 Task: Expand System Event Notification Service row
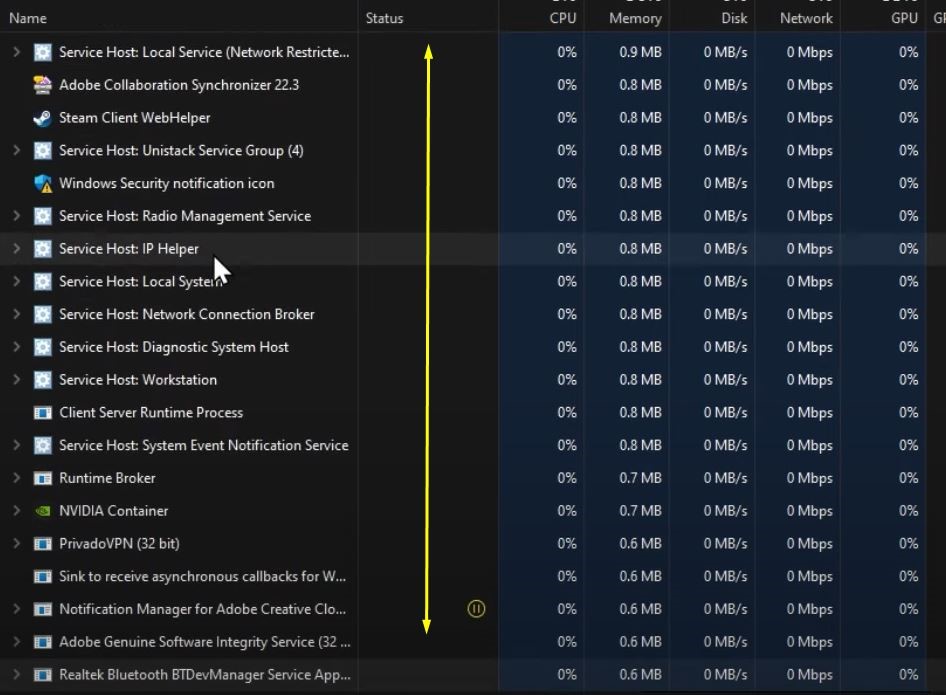[x=17, y=445]
